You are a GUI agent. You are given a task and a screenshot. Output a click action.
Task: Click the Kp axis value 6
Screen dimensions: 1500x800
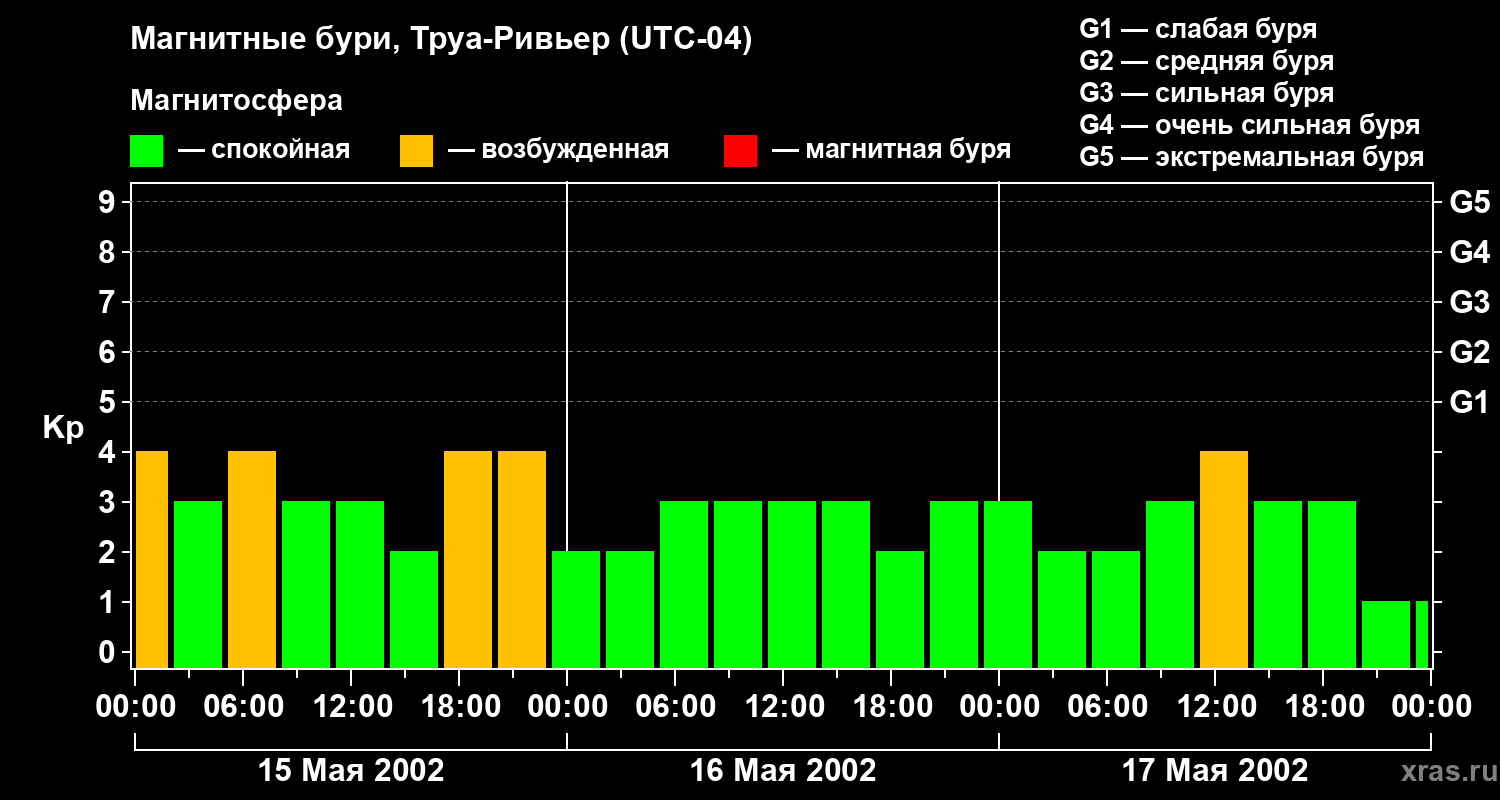[109, 352]
